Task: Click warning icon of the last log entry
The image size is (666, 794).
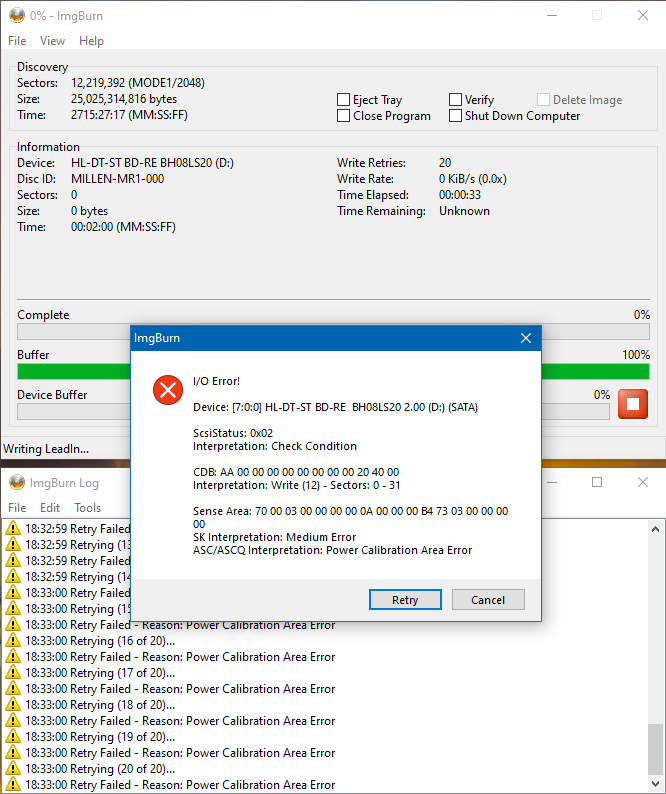Action: pyautogui.click(x=13, y=784)
